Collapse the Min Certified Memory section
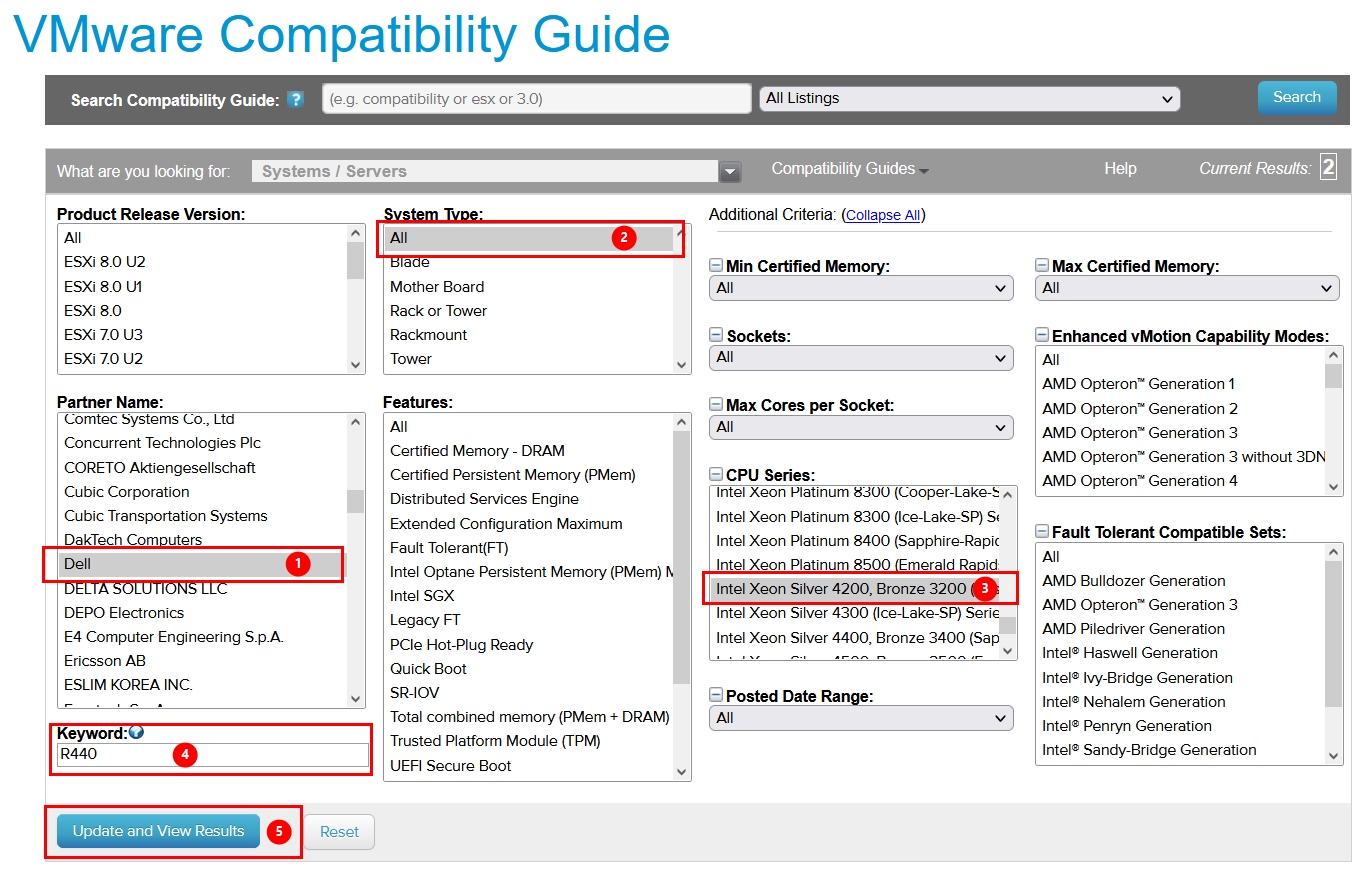The width and height of the screenshot is (1364, 873). point(716,266)
